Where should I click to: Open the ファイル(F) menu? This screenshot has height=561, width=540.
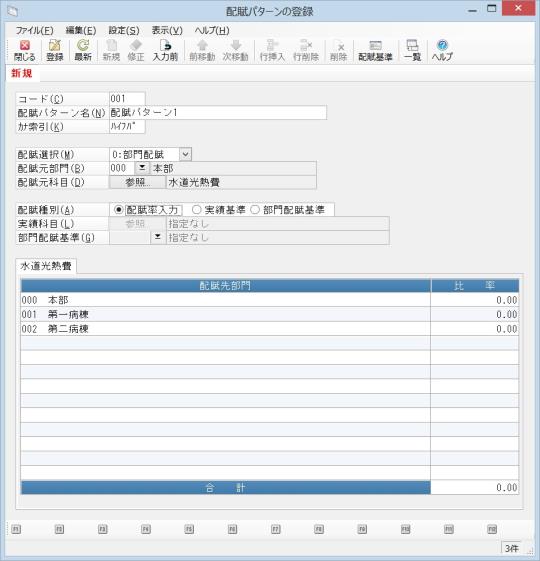click(x=34, y=30)
